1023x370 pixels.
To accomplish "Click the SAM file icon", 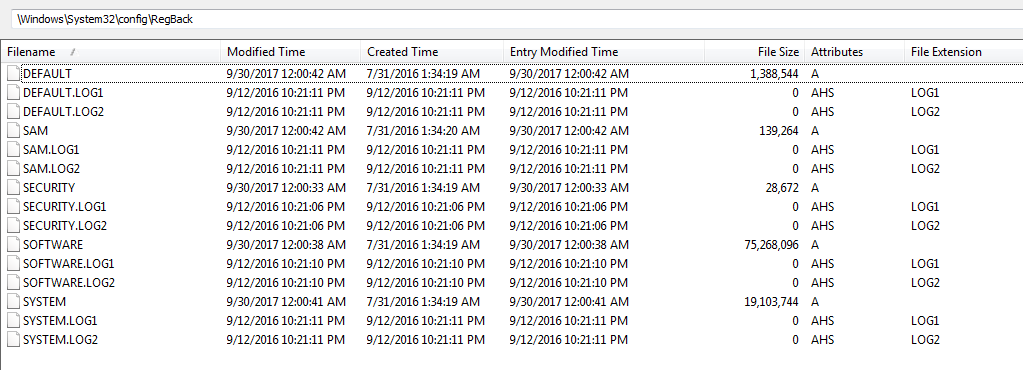I will (x=13, y=131).
